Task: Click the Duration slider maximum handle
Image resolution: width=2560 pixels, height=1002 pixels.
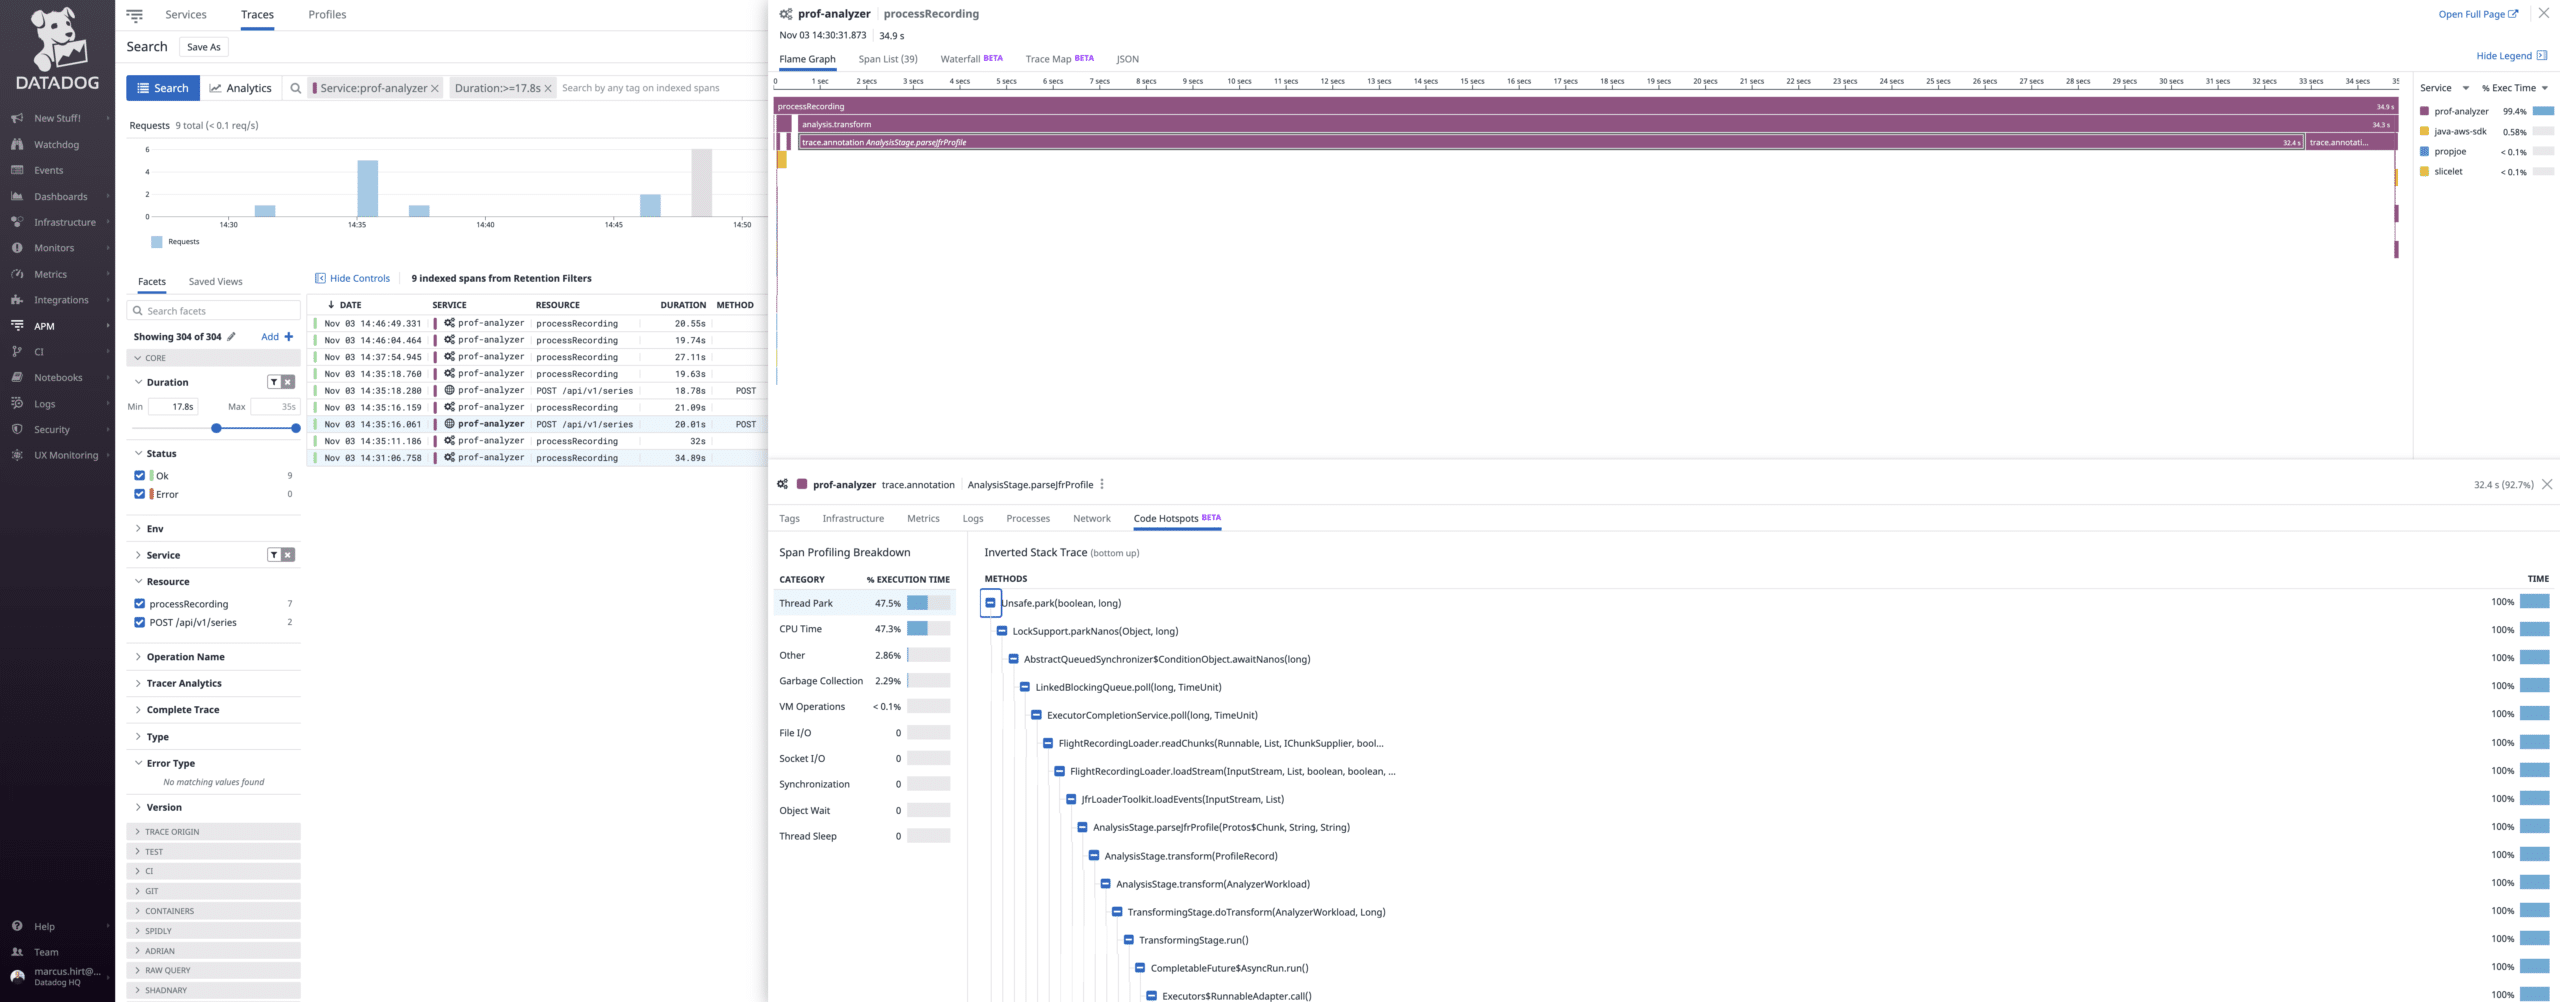Action: (296, 428)
